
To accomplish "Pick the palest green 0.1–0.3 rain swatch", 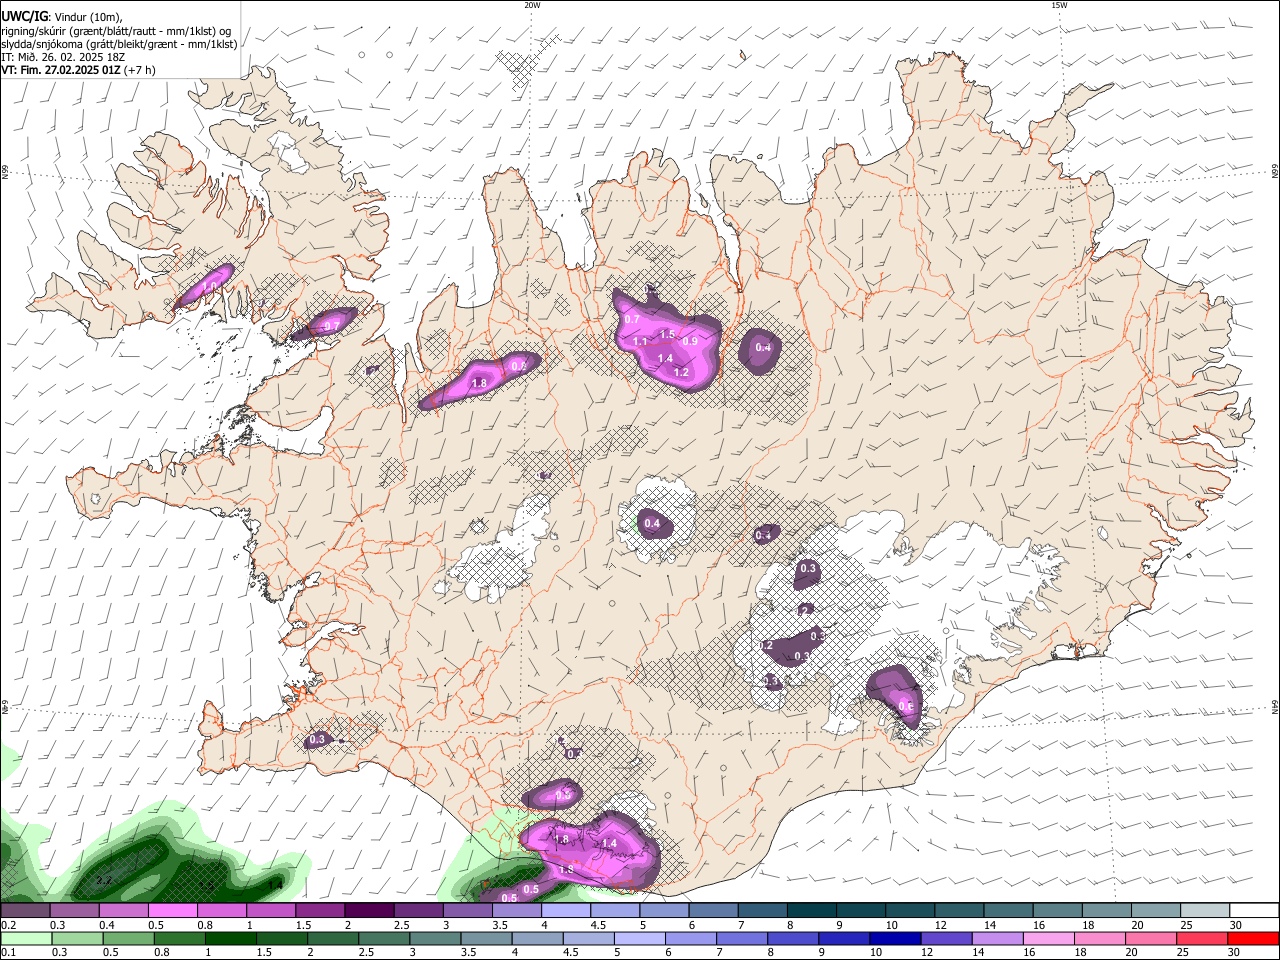I will click(x=26, y=938).
